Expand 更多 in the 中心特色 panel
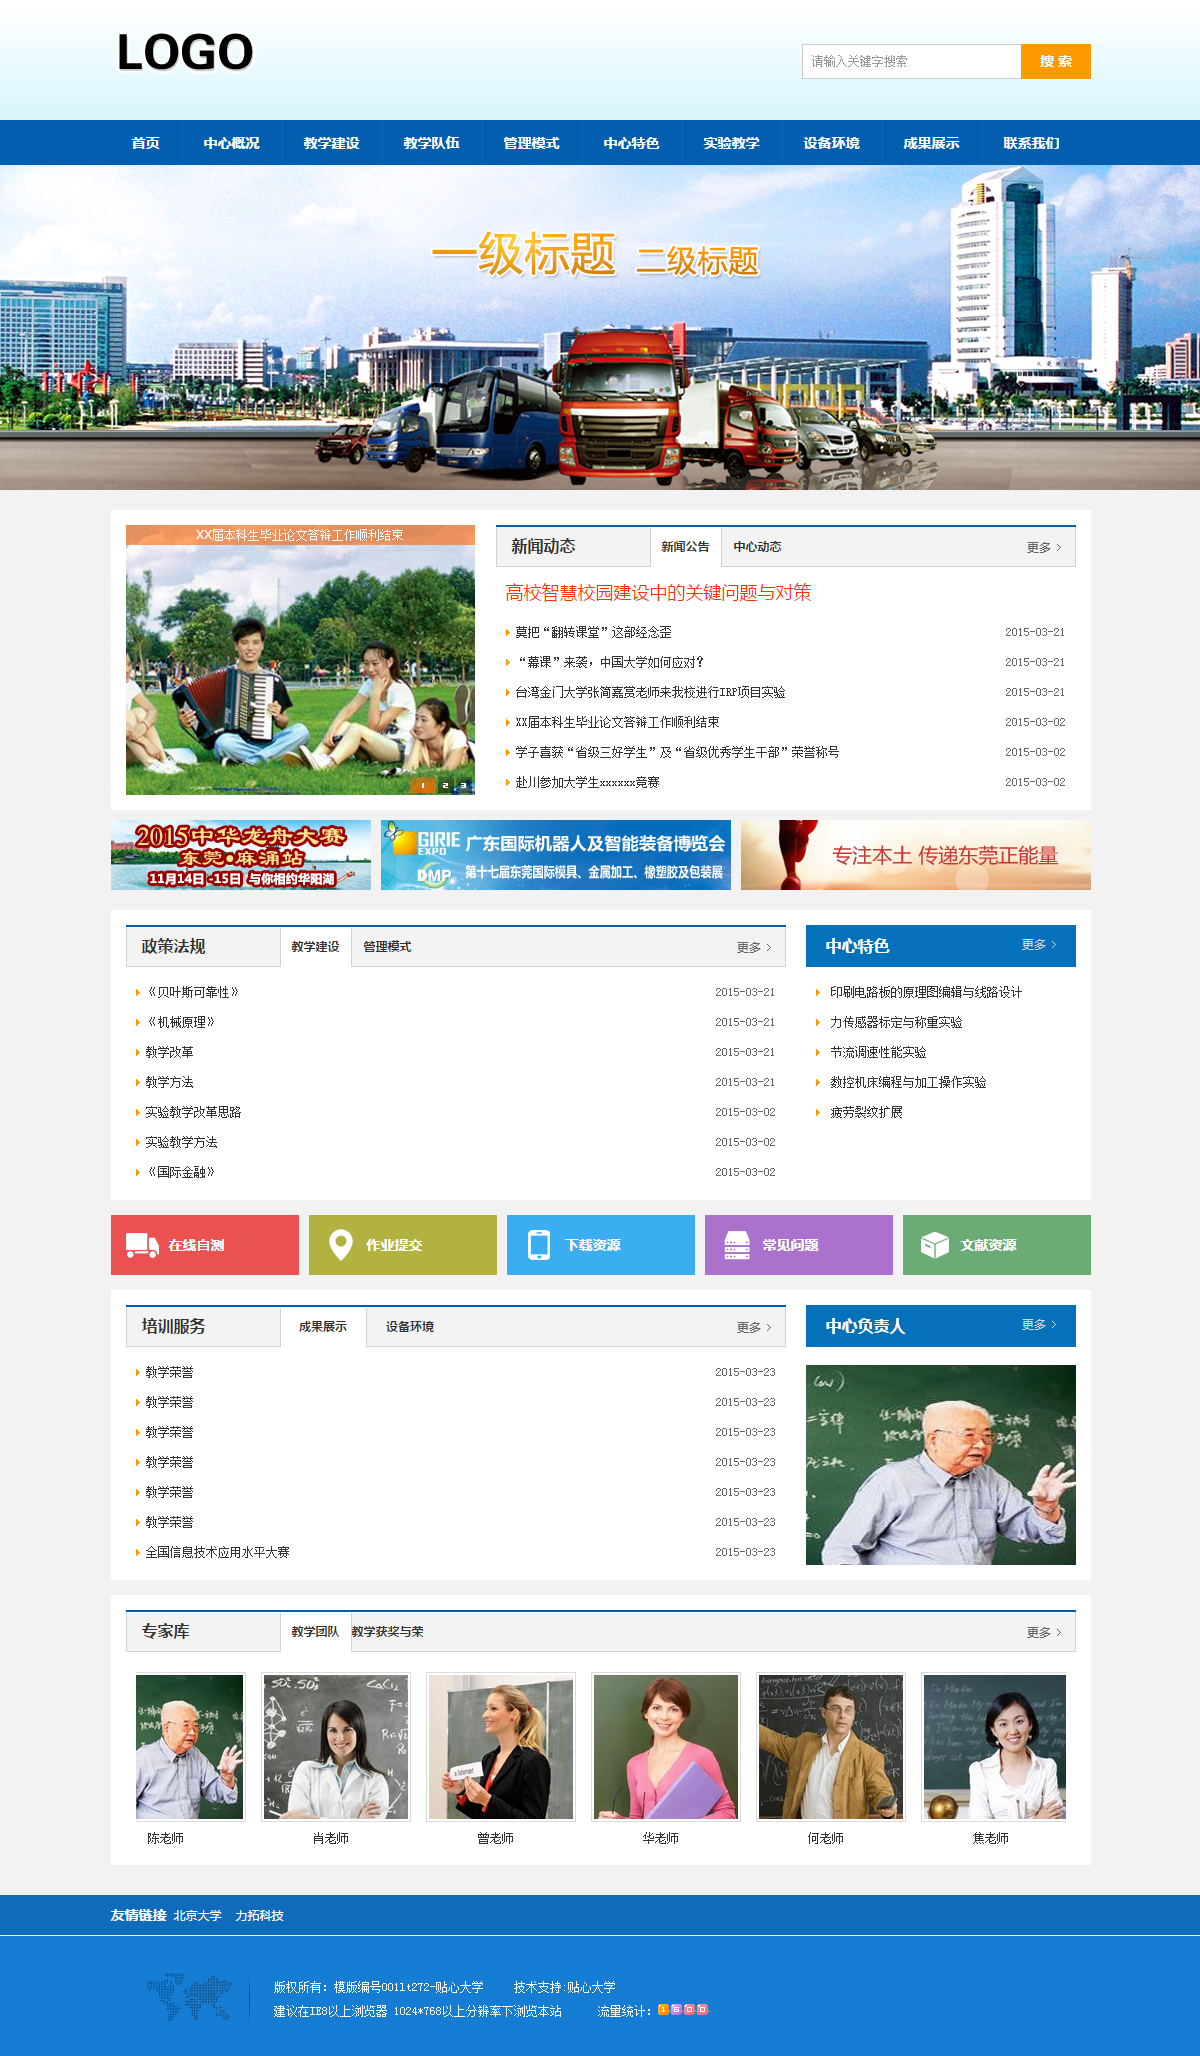 (1038, 945)
